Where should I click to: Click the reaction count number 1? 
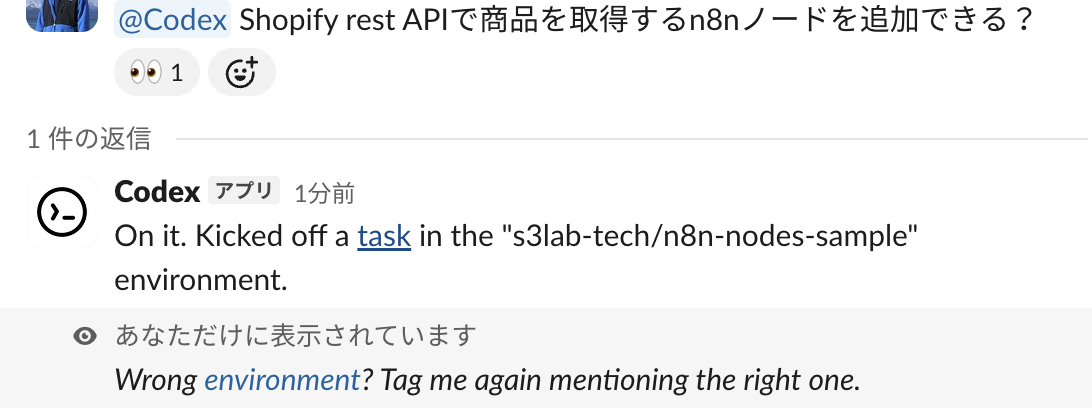[x=177, y=73]
